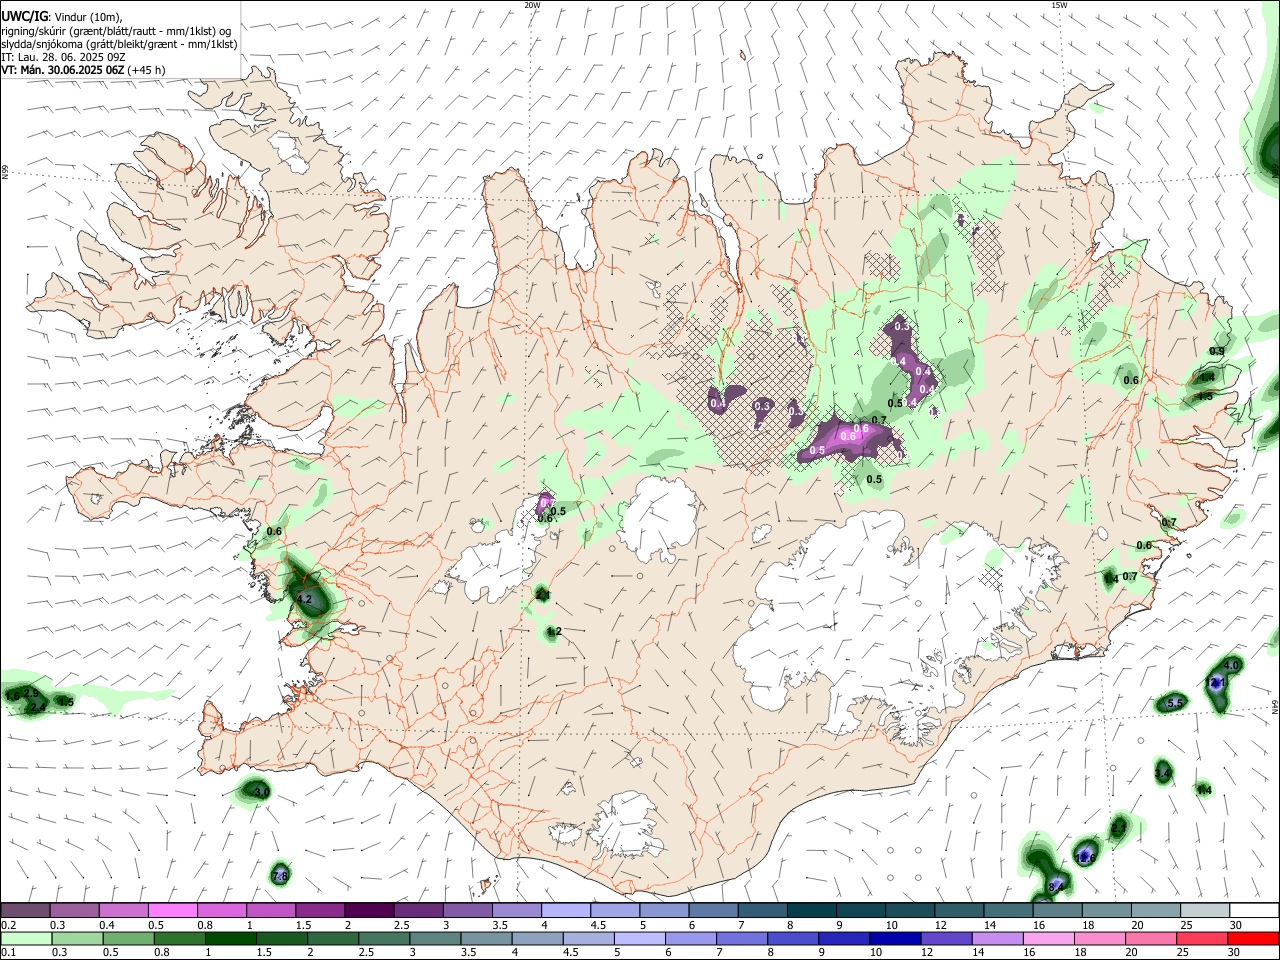This screenshot has height=960, width=1280.
Task: Click the 4.0 precipitation value in the east sea
Action: pyautogui.click(x=1232, y=665)
